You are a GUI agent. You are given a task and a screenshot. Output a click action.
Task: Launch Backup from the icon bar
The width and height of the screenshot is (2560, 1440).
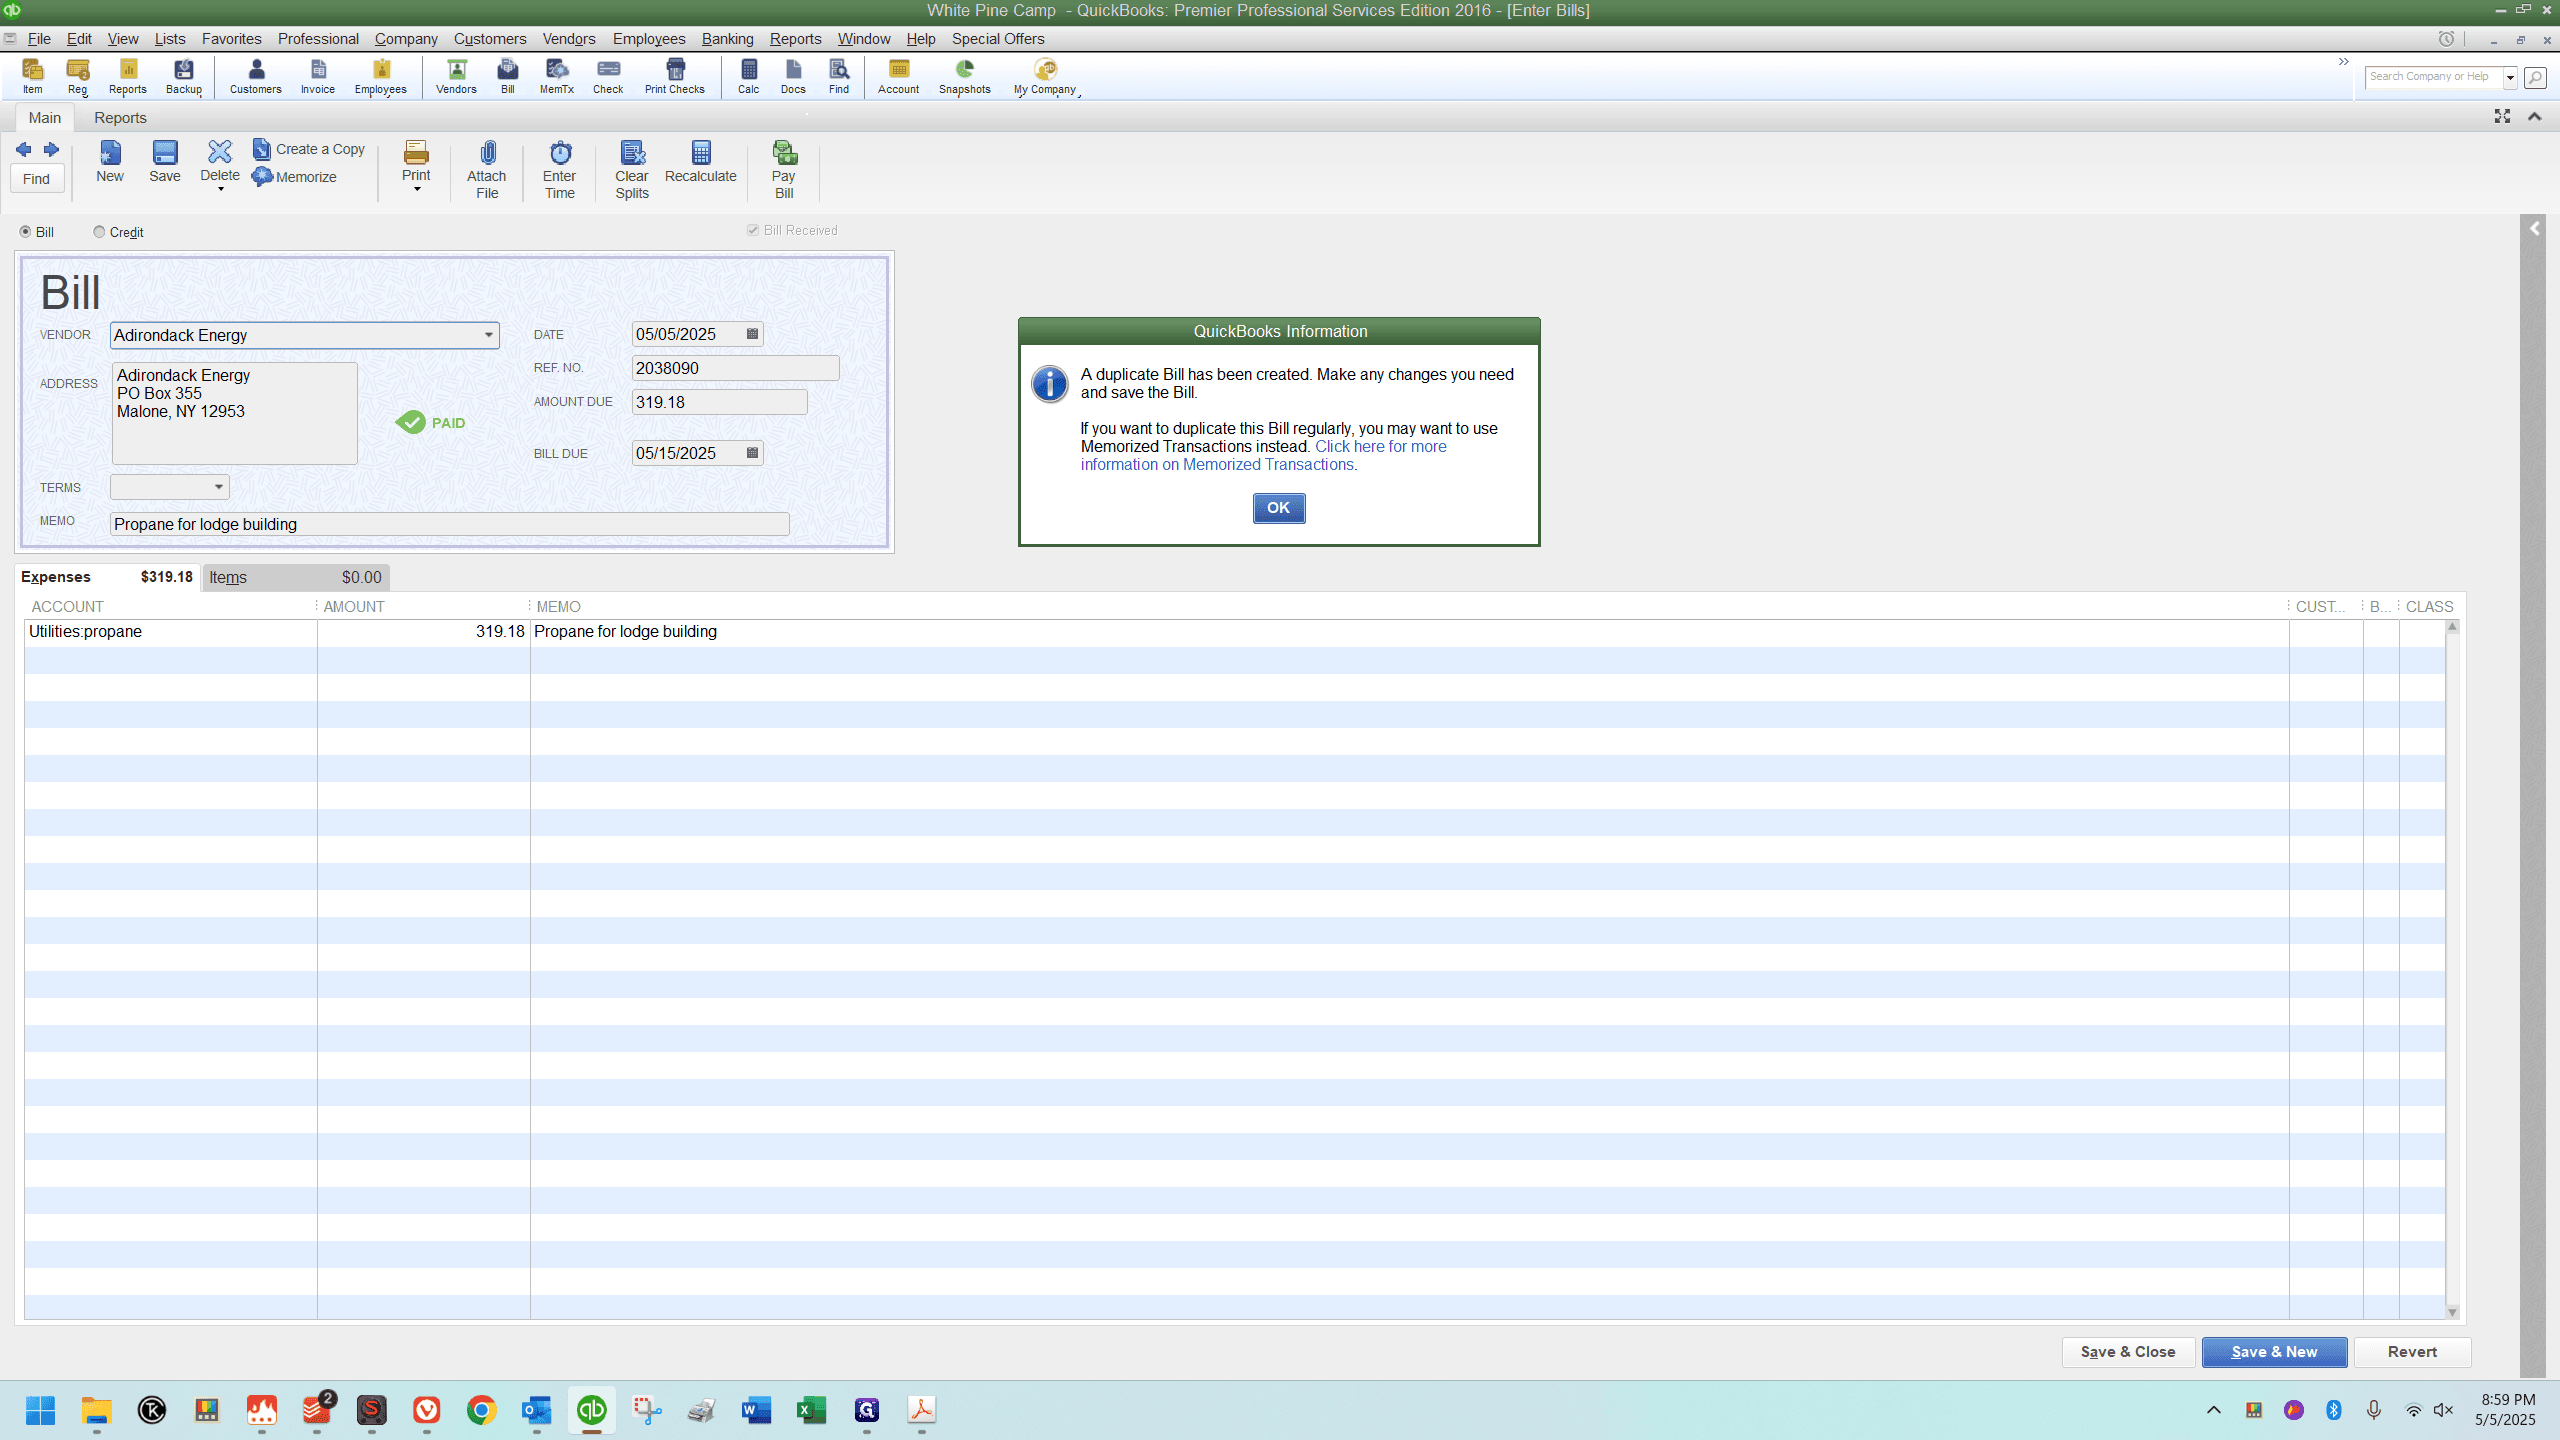pos(184,76)
